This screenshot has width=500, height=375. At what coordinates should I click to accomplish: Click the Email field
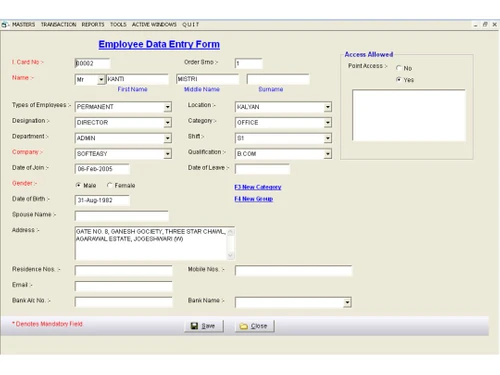(x=124, y=286)
